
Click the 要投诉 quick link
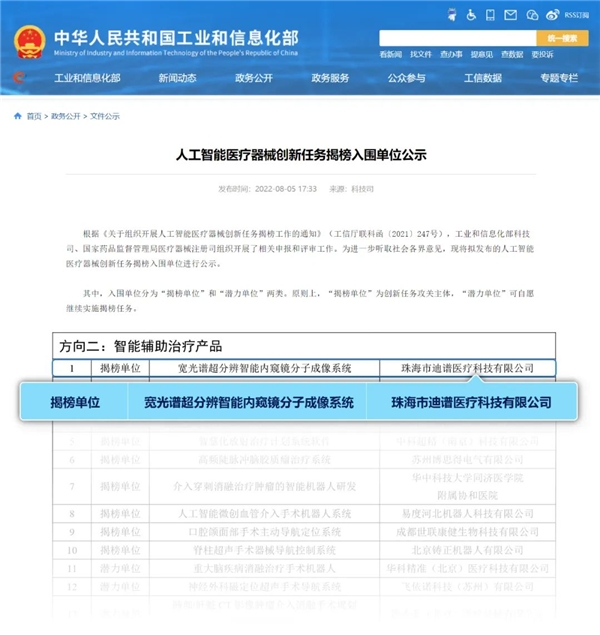click(542, 54)
